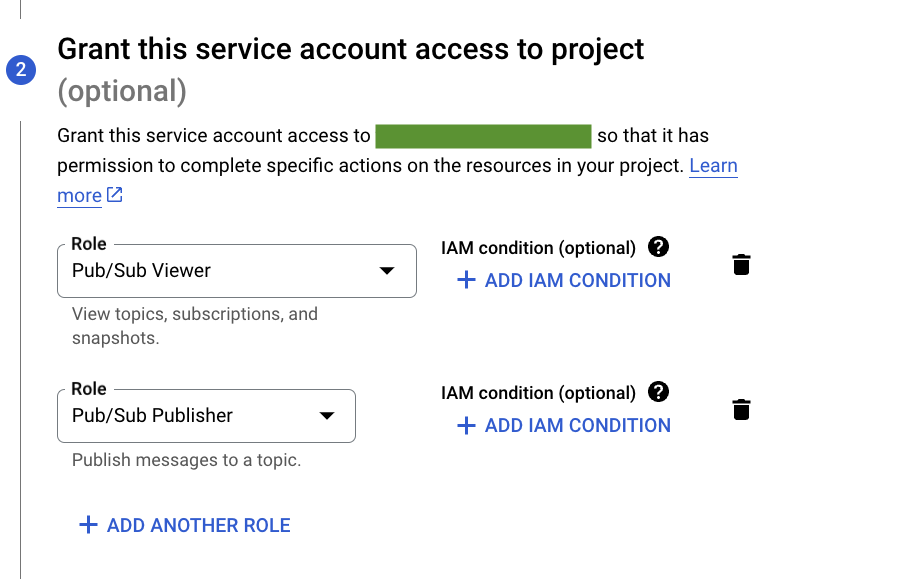Add IAM condition for the Pub/Sub Publisher role

coord(577,426)
